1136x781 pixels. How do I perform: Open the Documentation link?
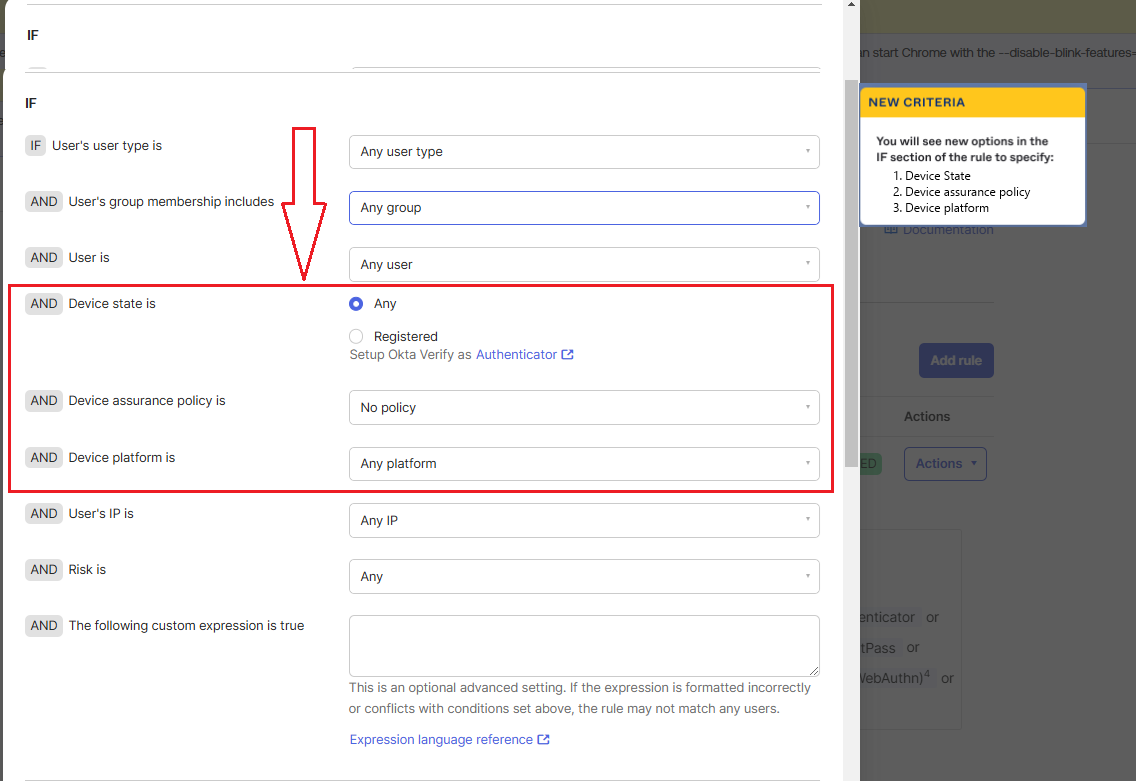click(947, 230)
